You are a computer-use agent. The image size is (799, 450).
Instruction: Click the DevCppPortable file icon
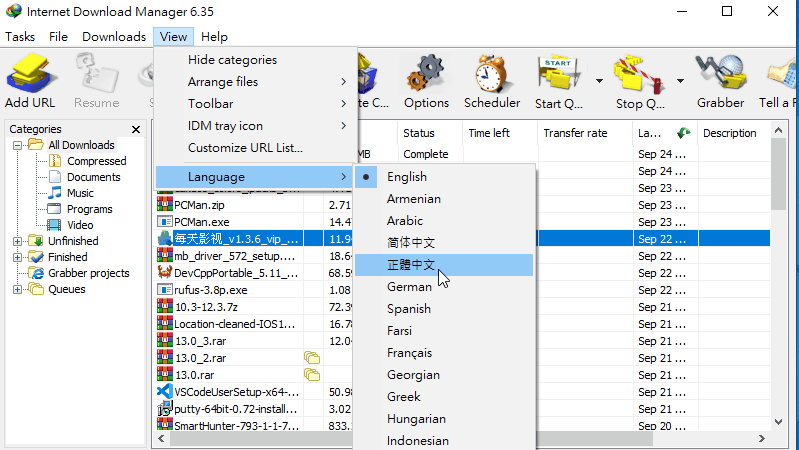[x=165, y=272]
